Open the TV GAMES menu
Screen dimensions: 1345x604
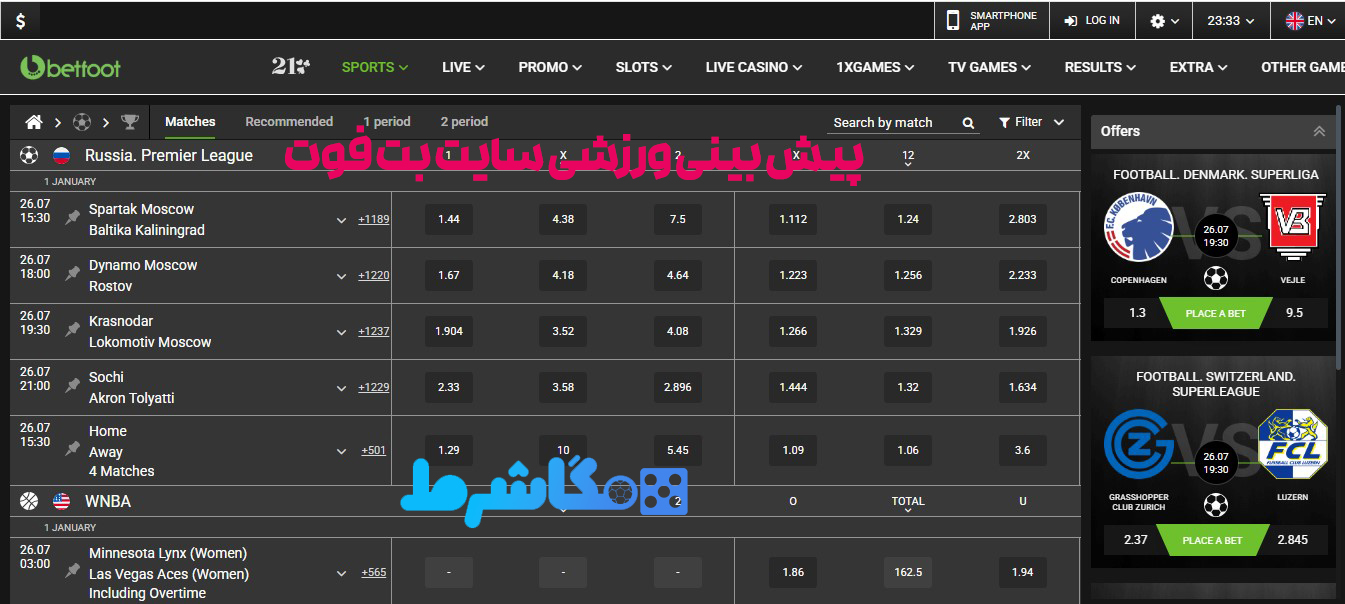coord(989,67)
